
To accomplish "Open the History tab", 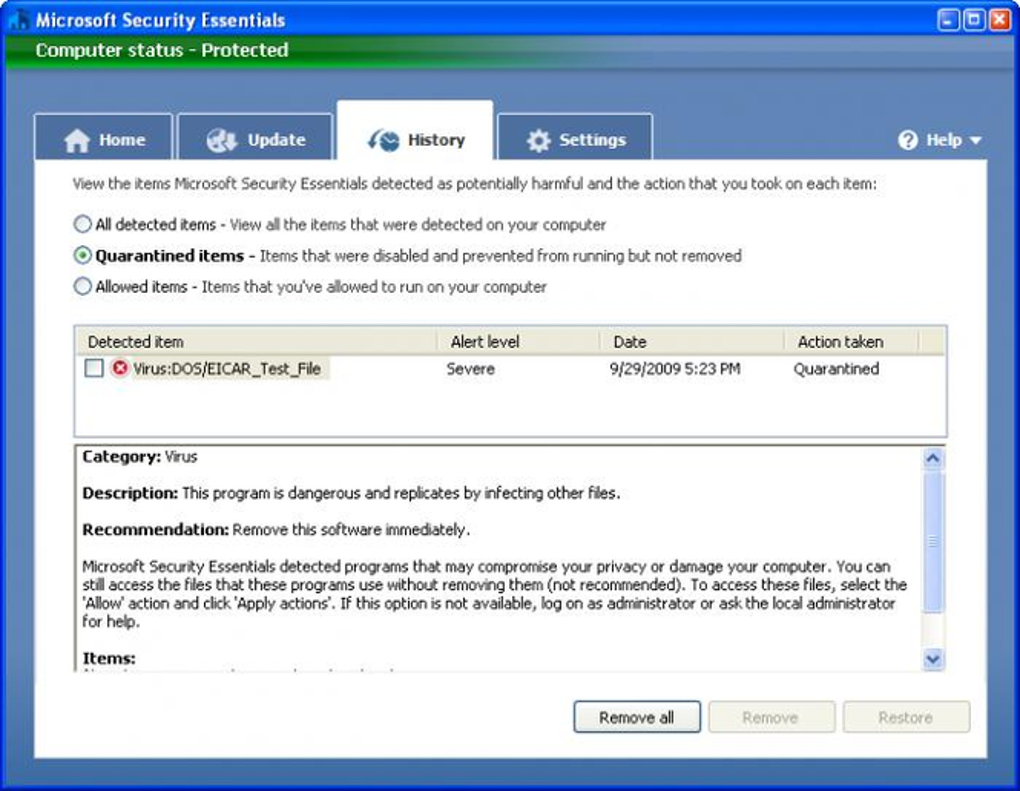I will pyautogui.click(x=415, y=131).
